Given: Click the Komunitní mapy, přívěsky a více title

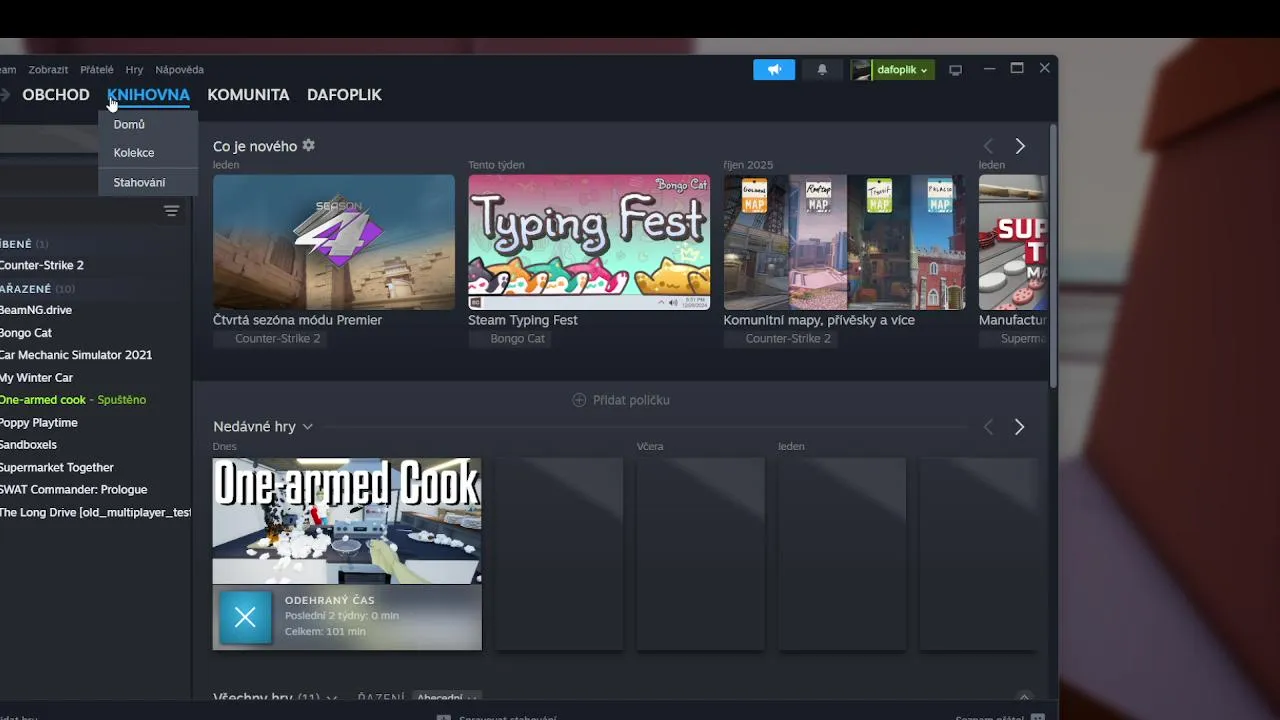Looking at the screenshot, I should point(819,320).
